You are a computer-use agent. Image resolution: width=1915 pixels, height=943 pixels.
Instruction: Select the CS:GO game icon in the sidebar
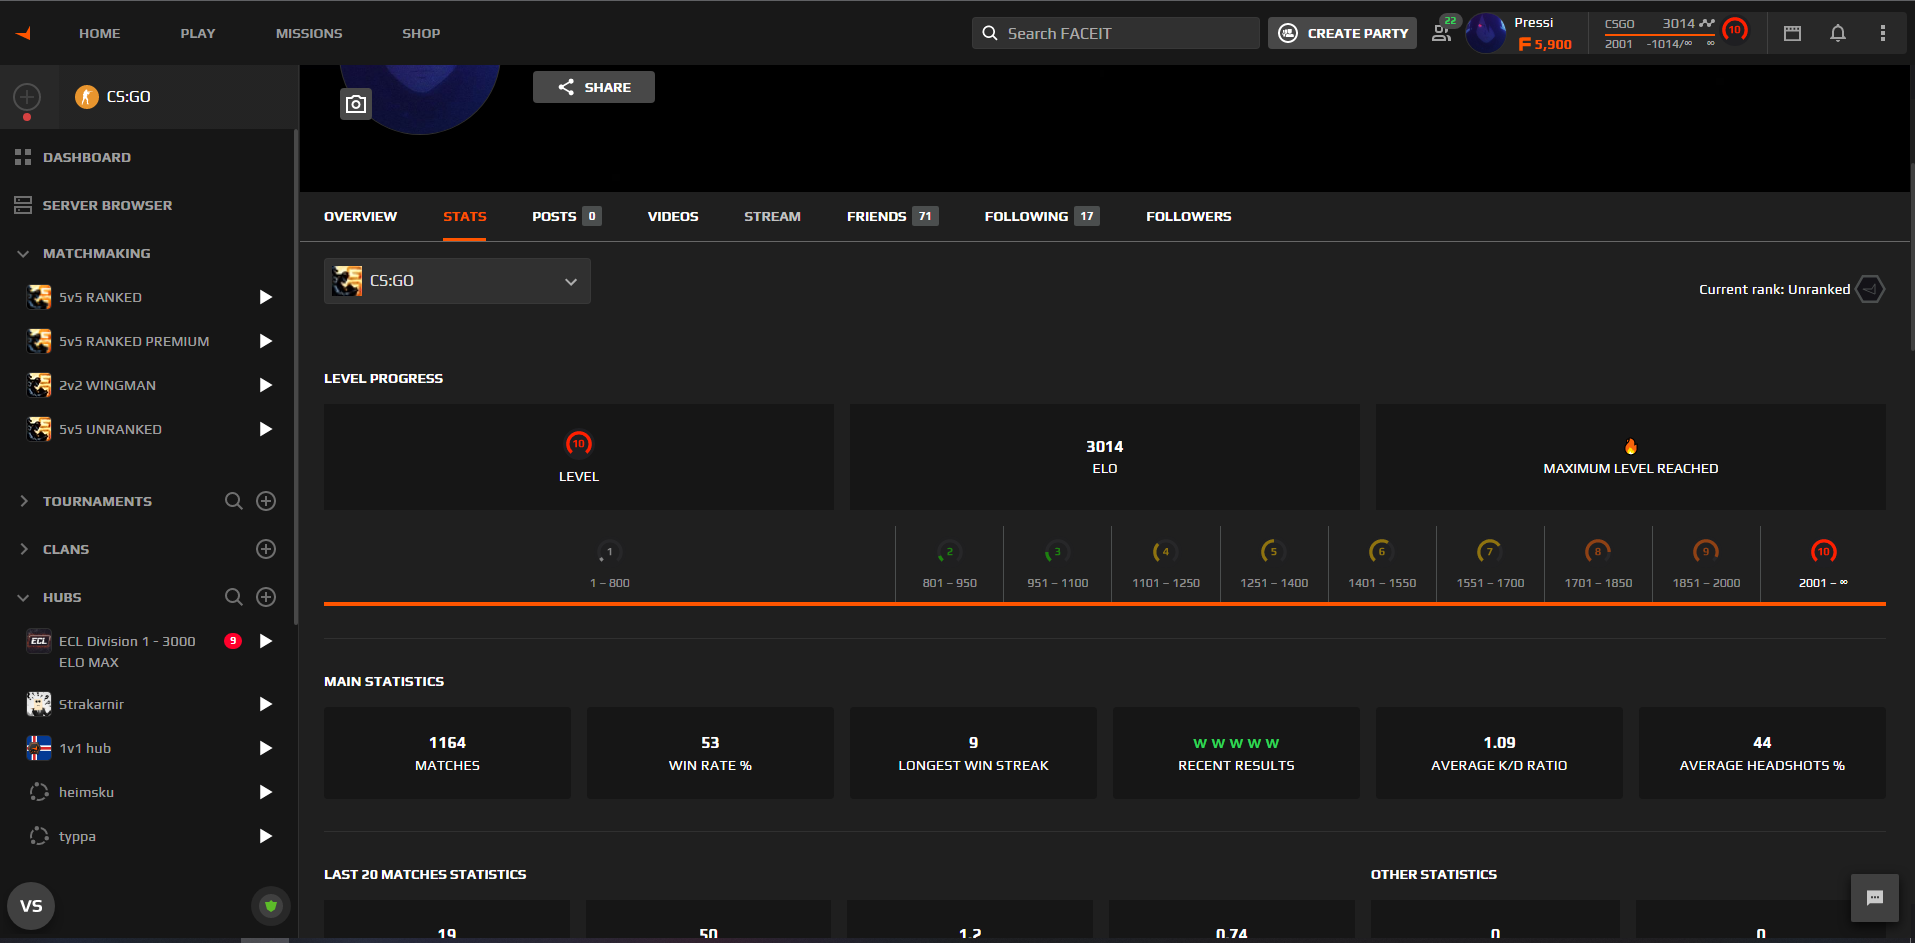click(87, 97)
